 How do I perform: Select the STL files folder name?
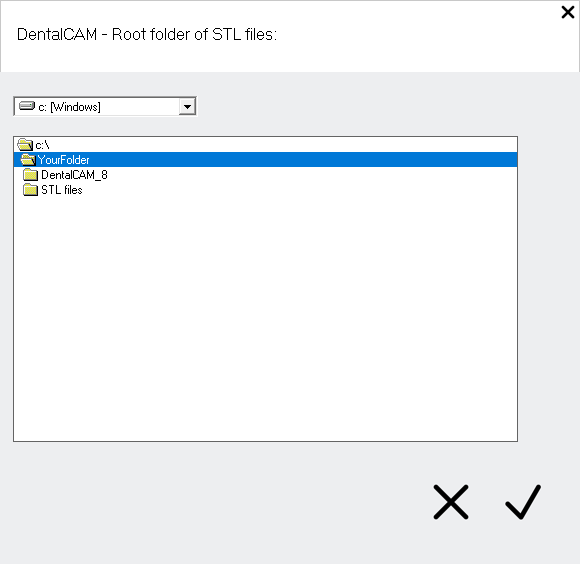(x=62, y=190)
